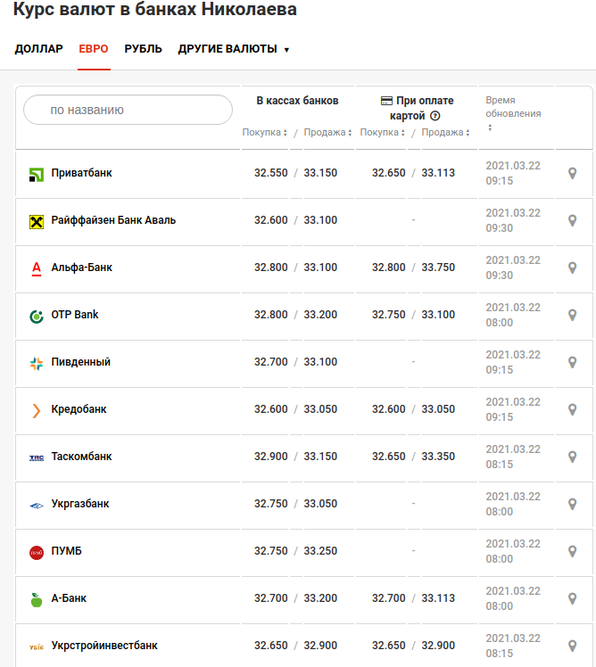
Task: Click the Укргазбанк logo
Action: tap(36, 505)
